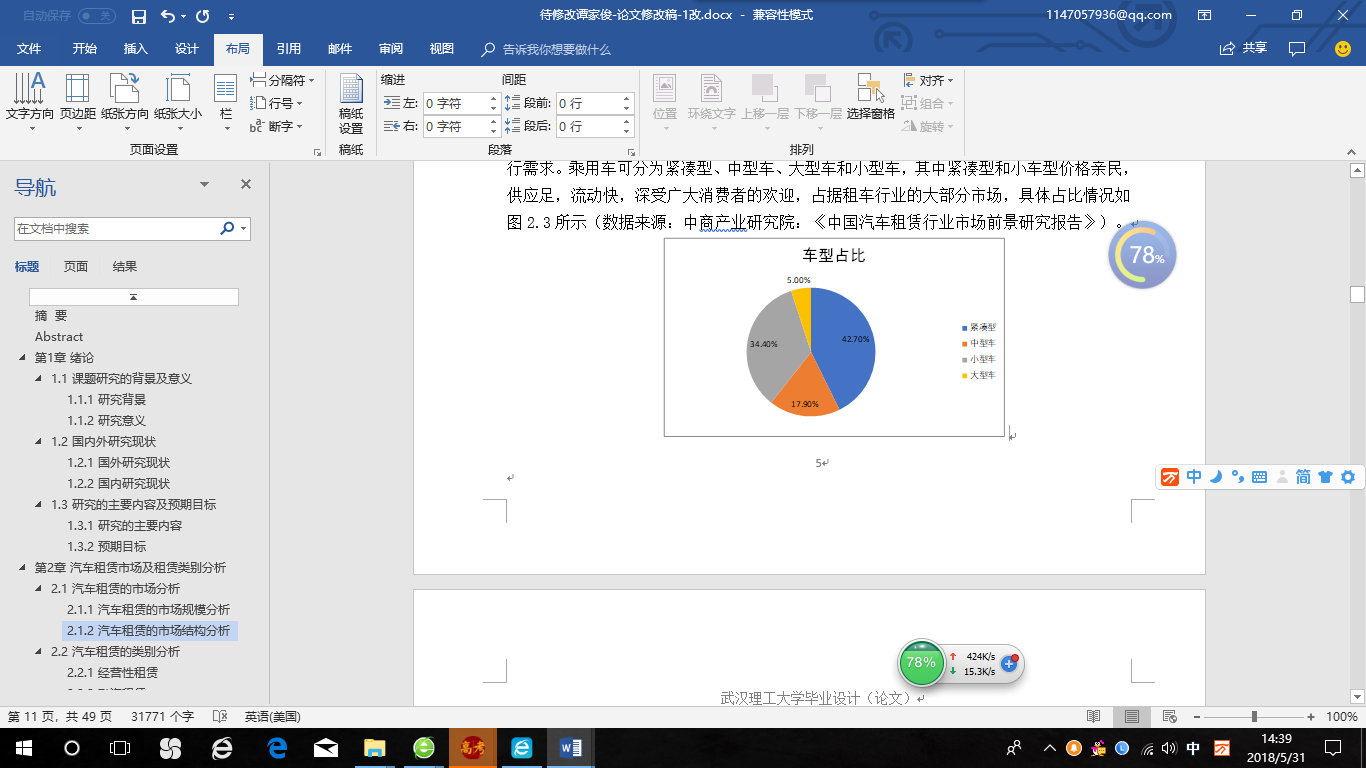
Task: Click the Save icon in title bar
Action: click(139, 16)
